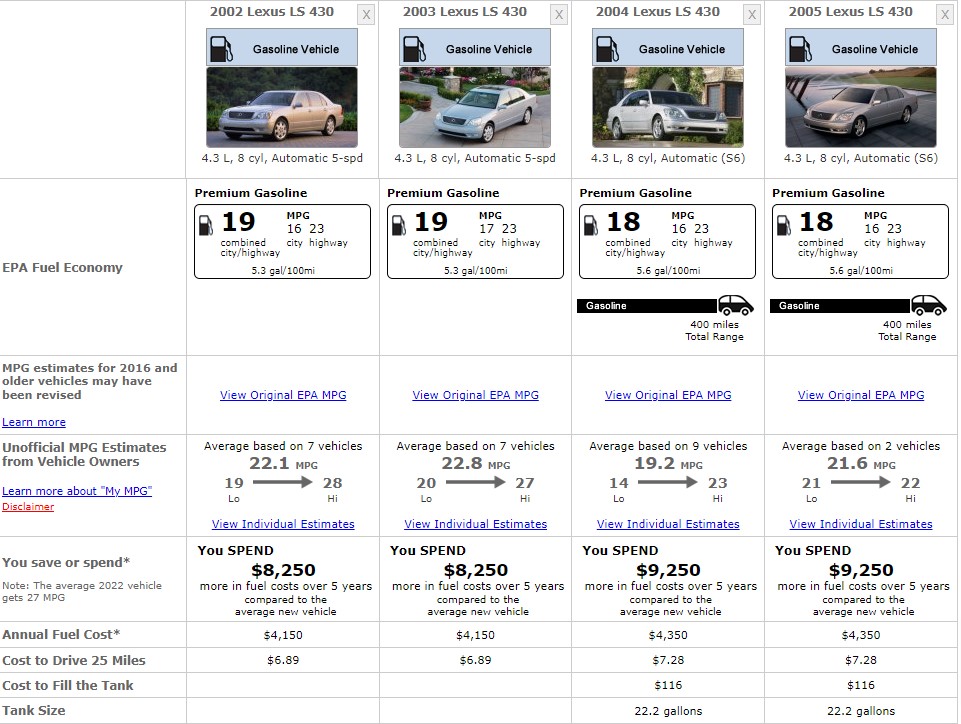Viewport: 961px width, 724px height.
Task: Click the fuel pump icon for 2004 Lexus
Action: point(607,49)
